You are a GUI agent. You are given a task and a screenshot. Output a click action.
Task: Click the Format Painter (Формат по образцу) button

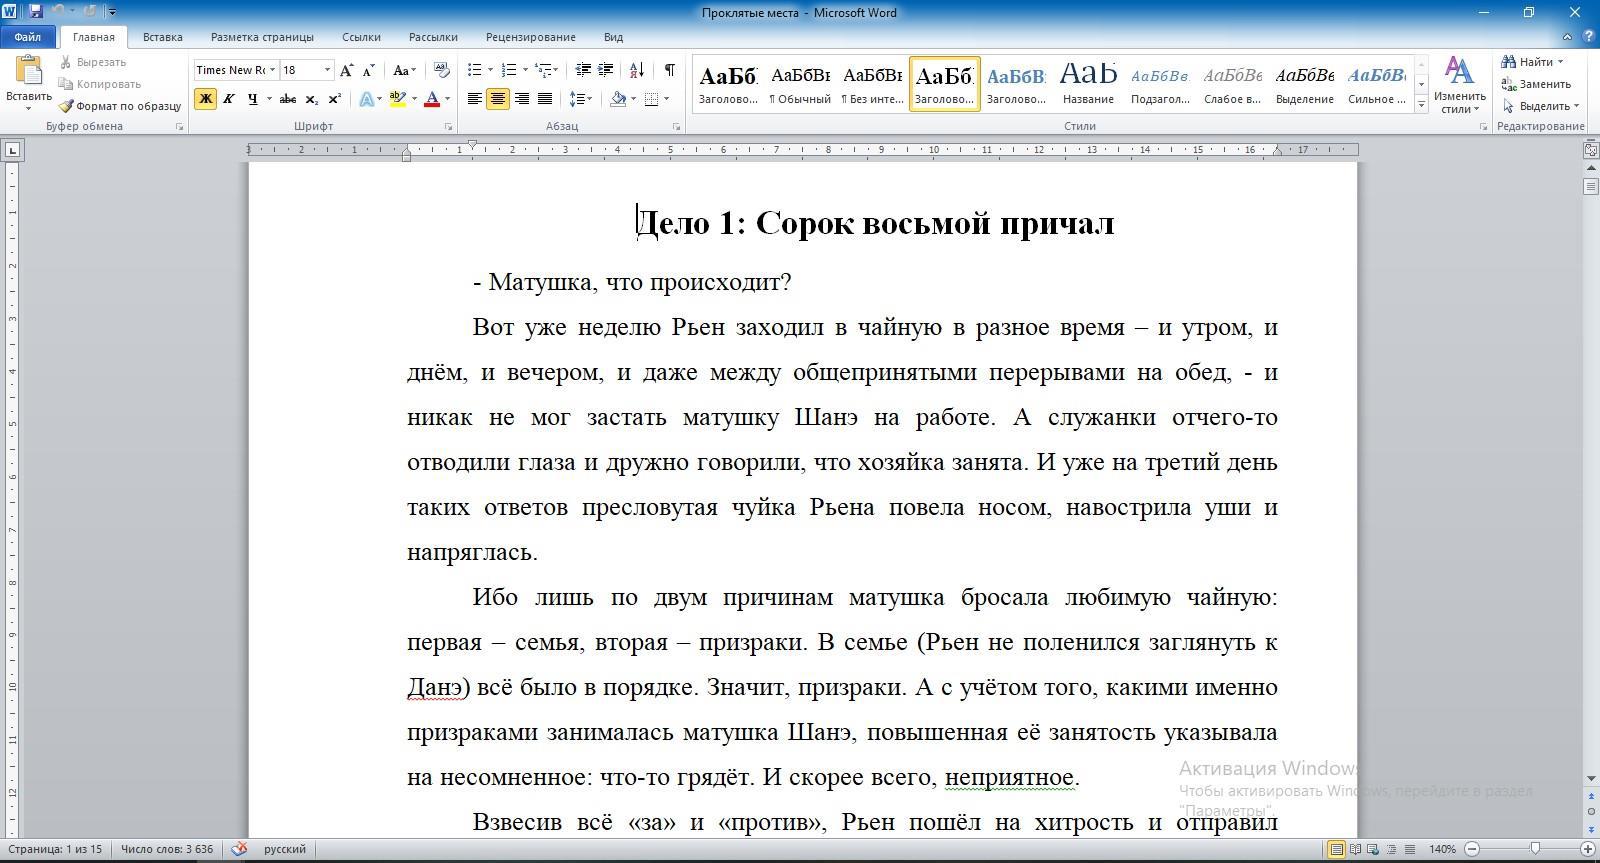tap(120, 106)
